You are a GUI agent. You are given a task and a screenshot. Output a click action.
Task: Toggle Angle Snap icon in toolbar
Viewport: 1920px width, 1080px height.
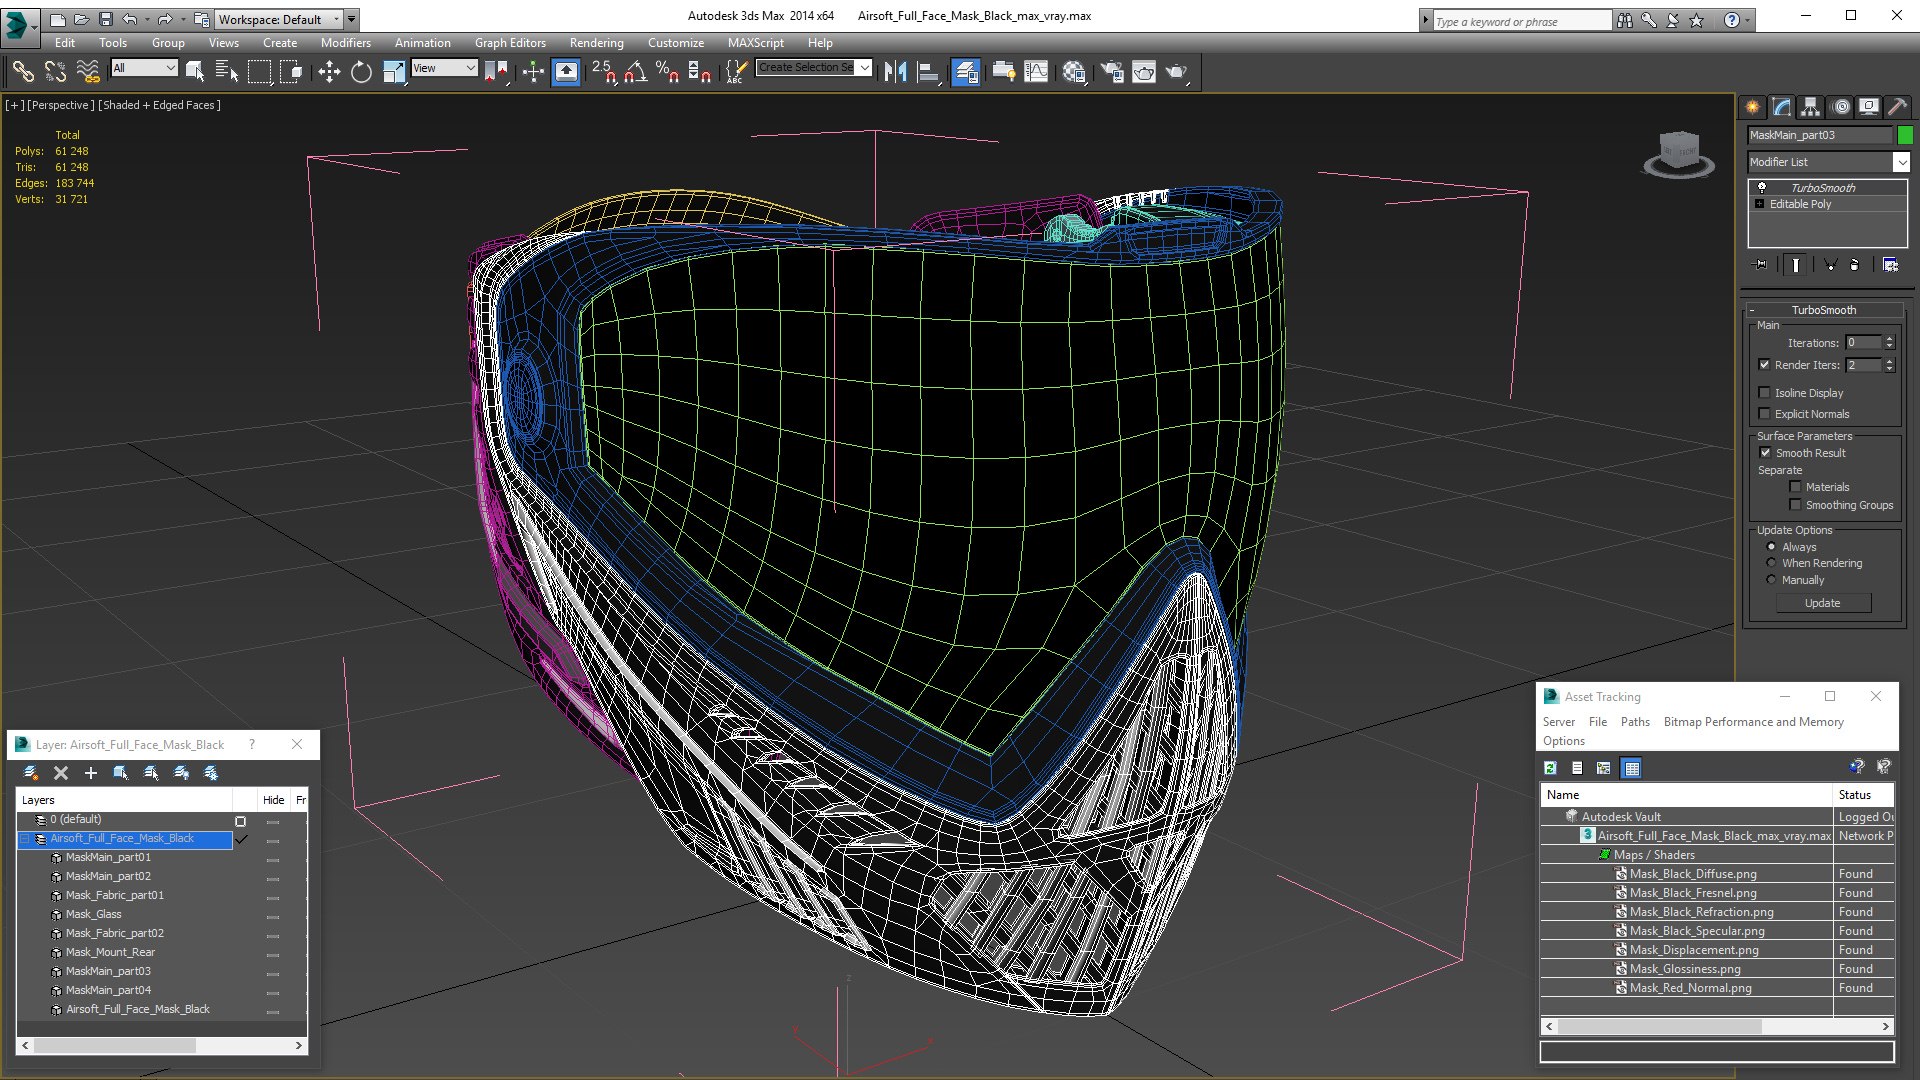click(x=635, y=71)
